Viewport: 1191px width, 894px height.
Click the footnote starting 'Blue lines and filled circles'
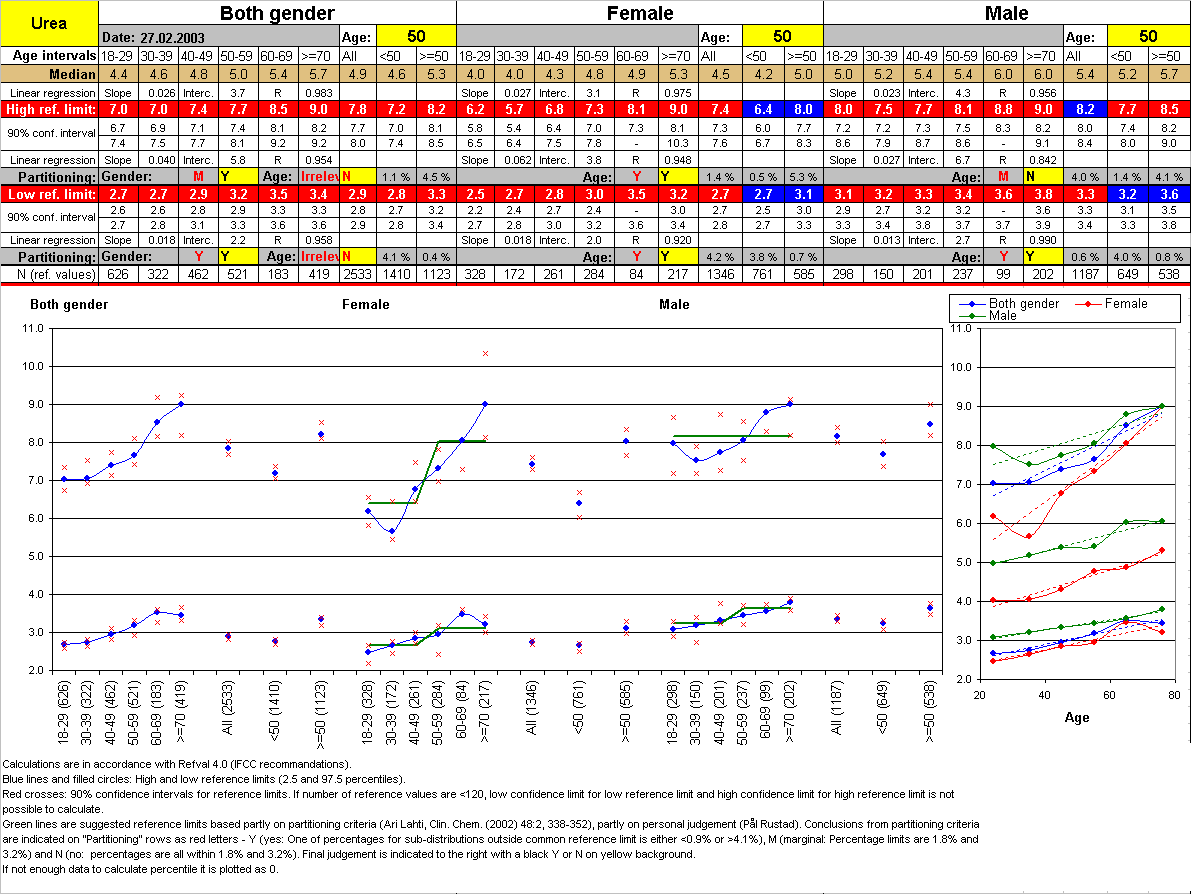pyautogui.click(x=204, y=779)
